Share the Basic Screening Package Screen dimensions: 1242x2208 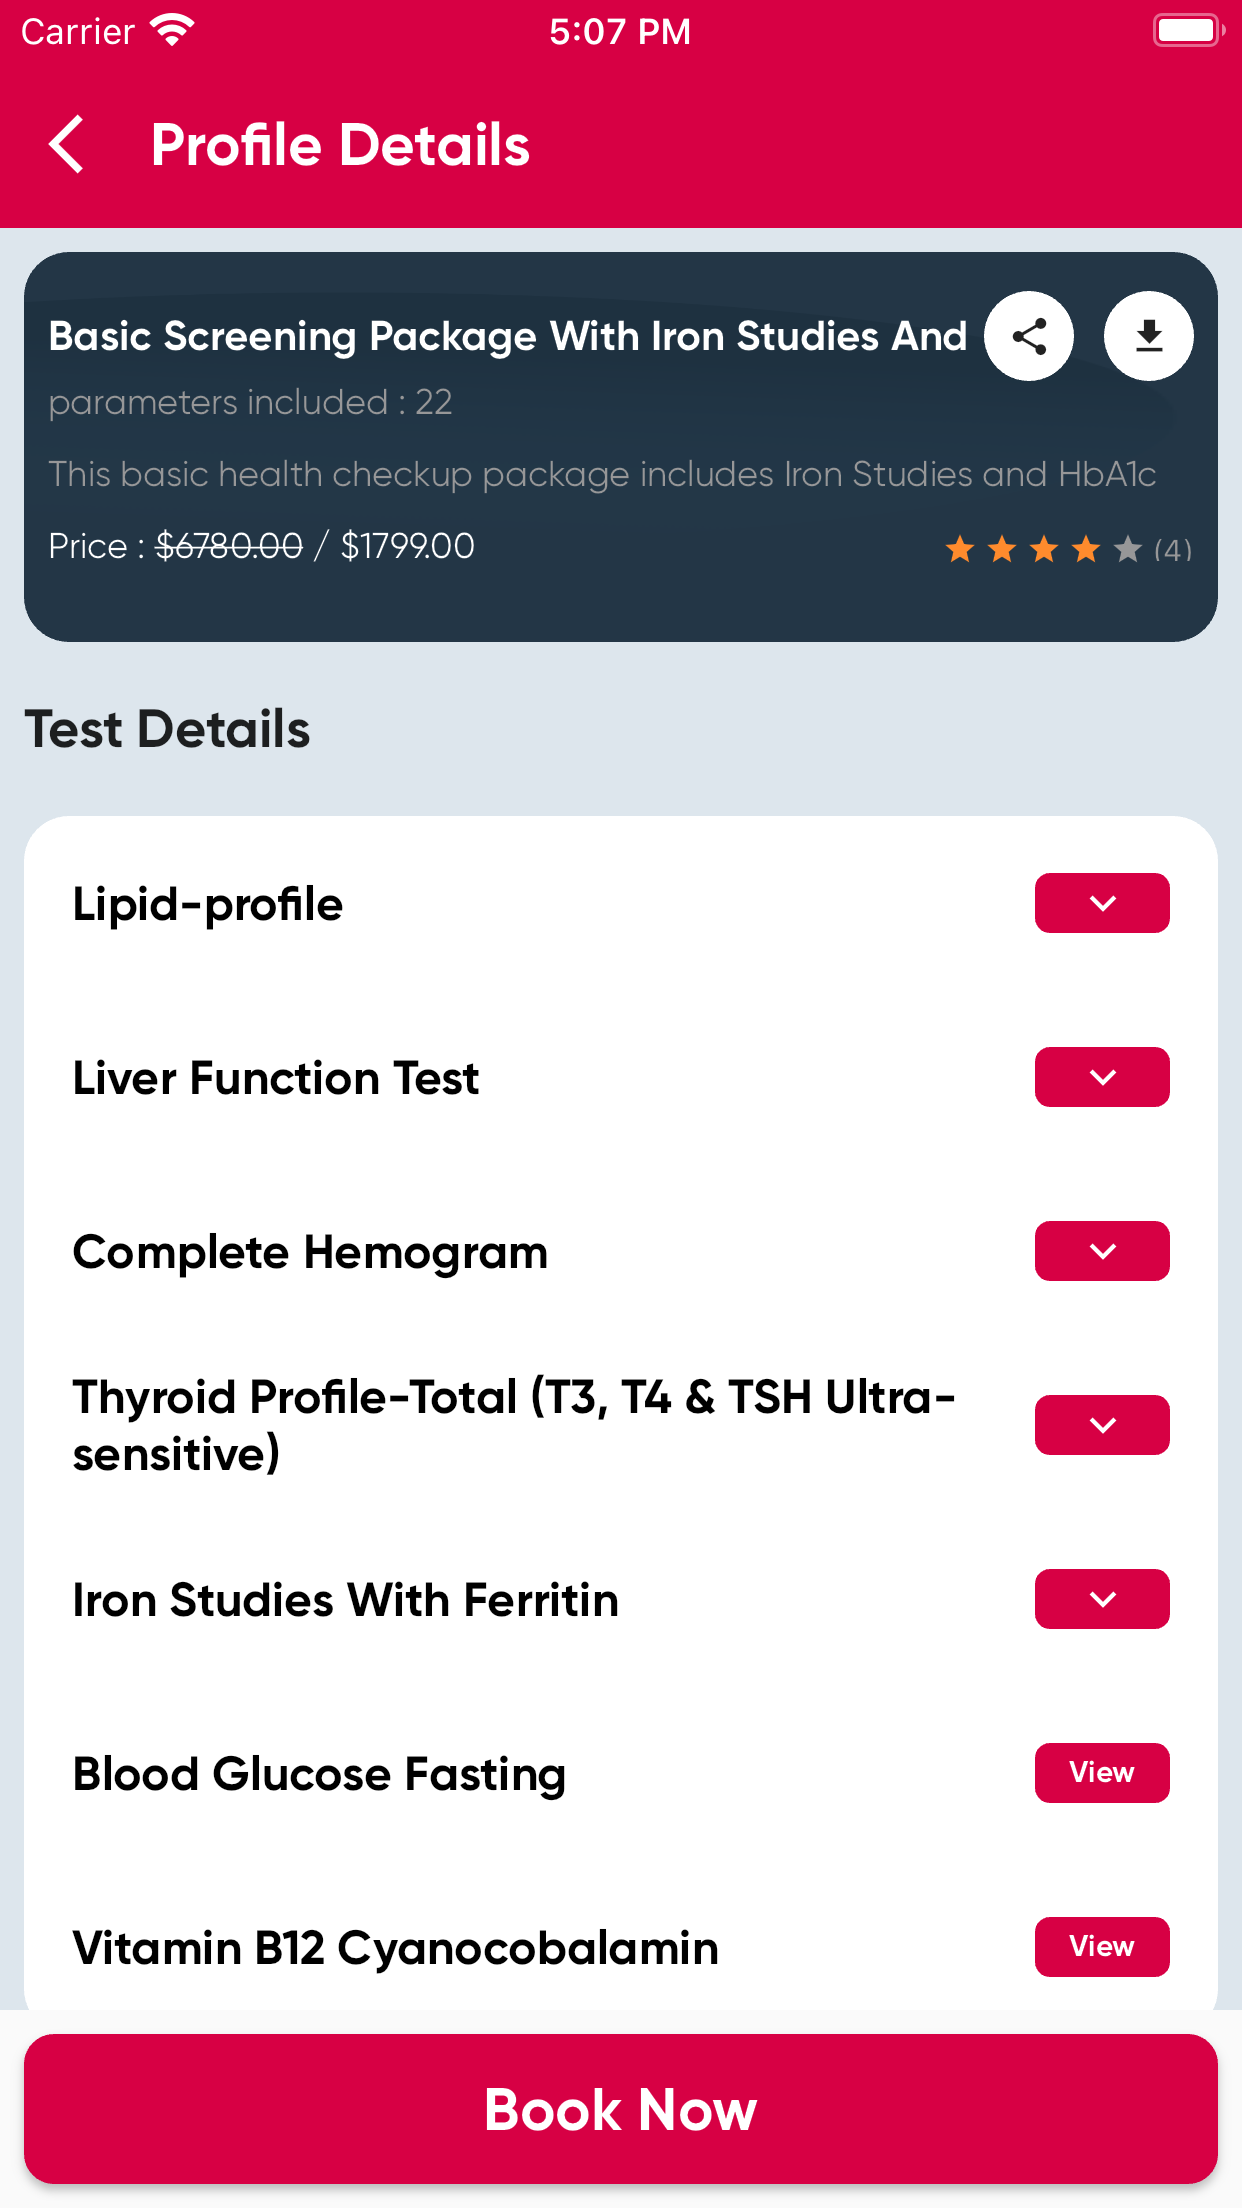[x=1029, y=336]
